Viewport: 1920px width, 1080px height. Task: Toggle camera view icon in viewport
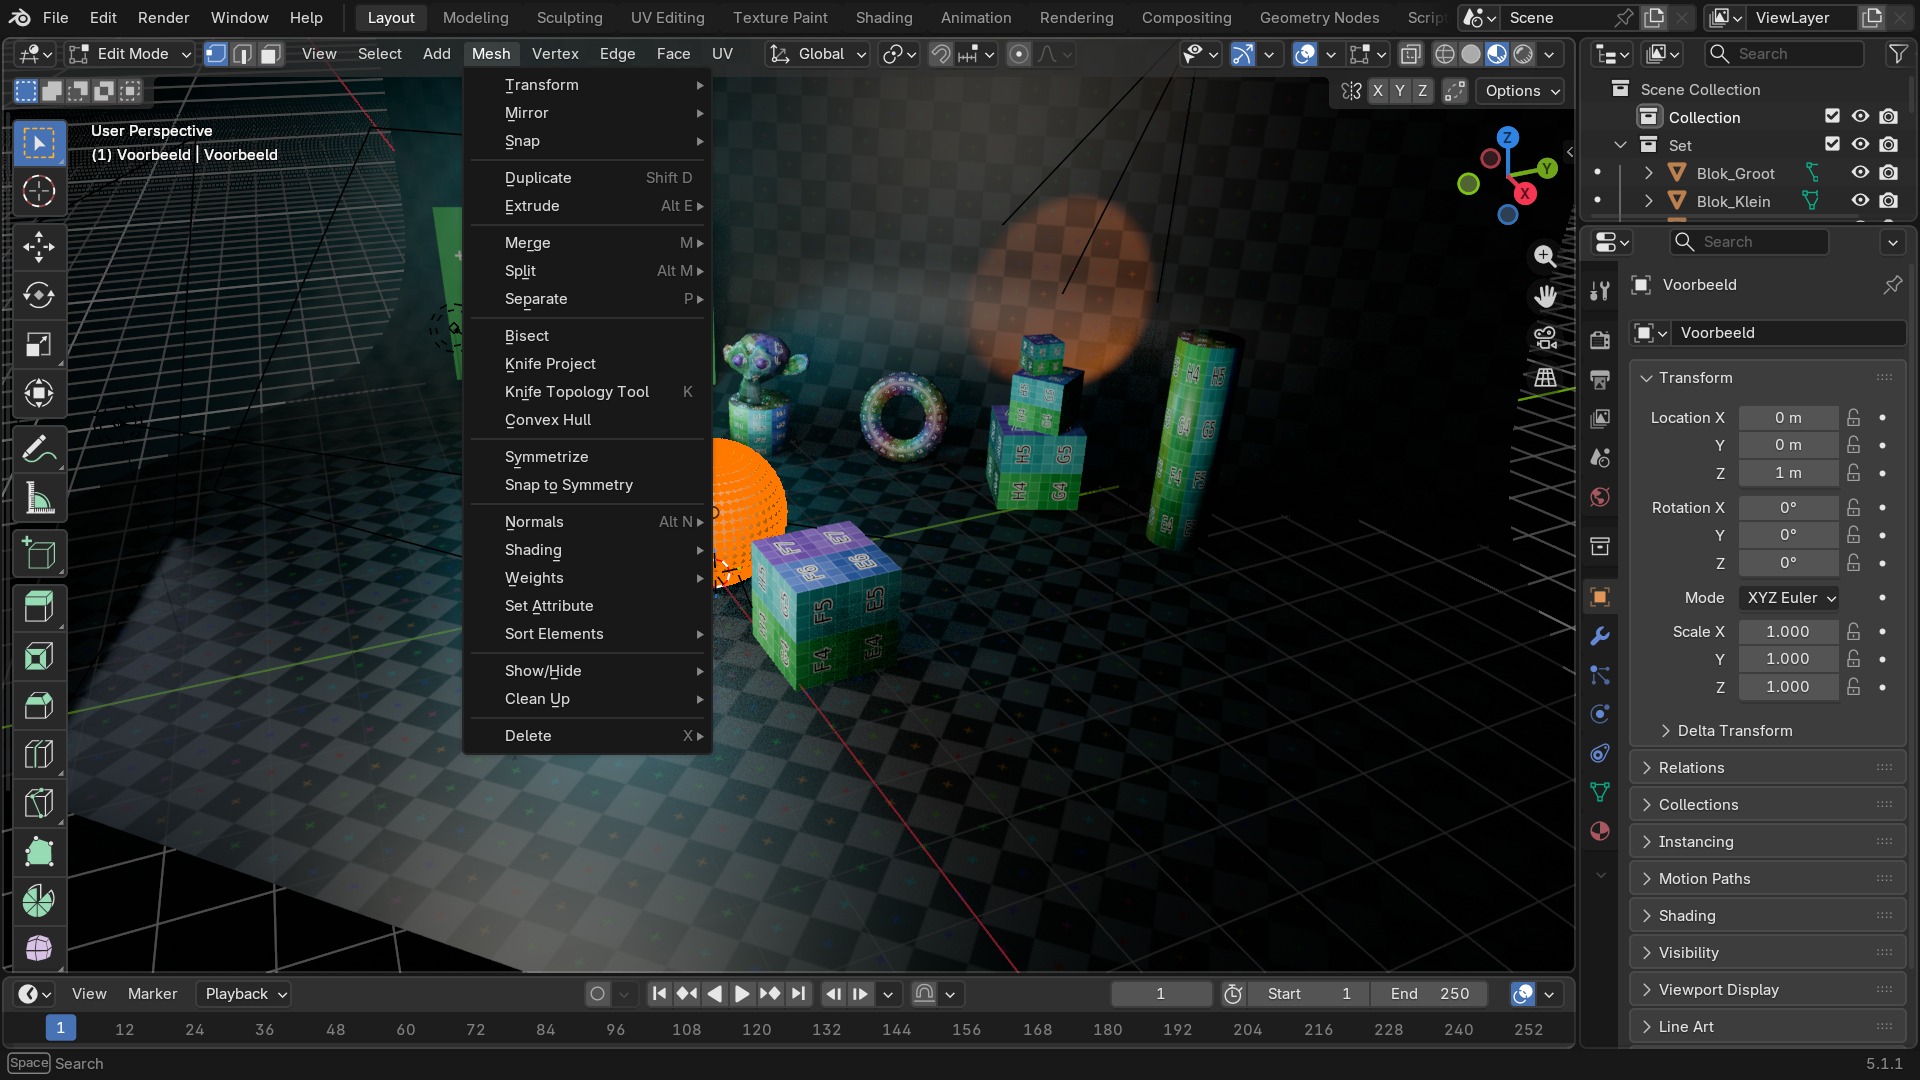point(1545,337)
